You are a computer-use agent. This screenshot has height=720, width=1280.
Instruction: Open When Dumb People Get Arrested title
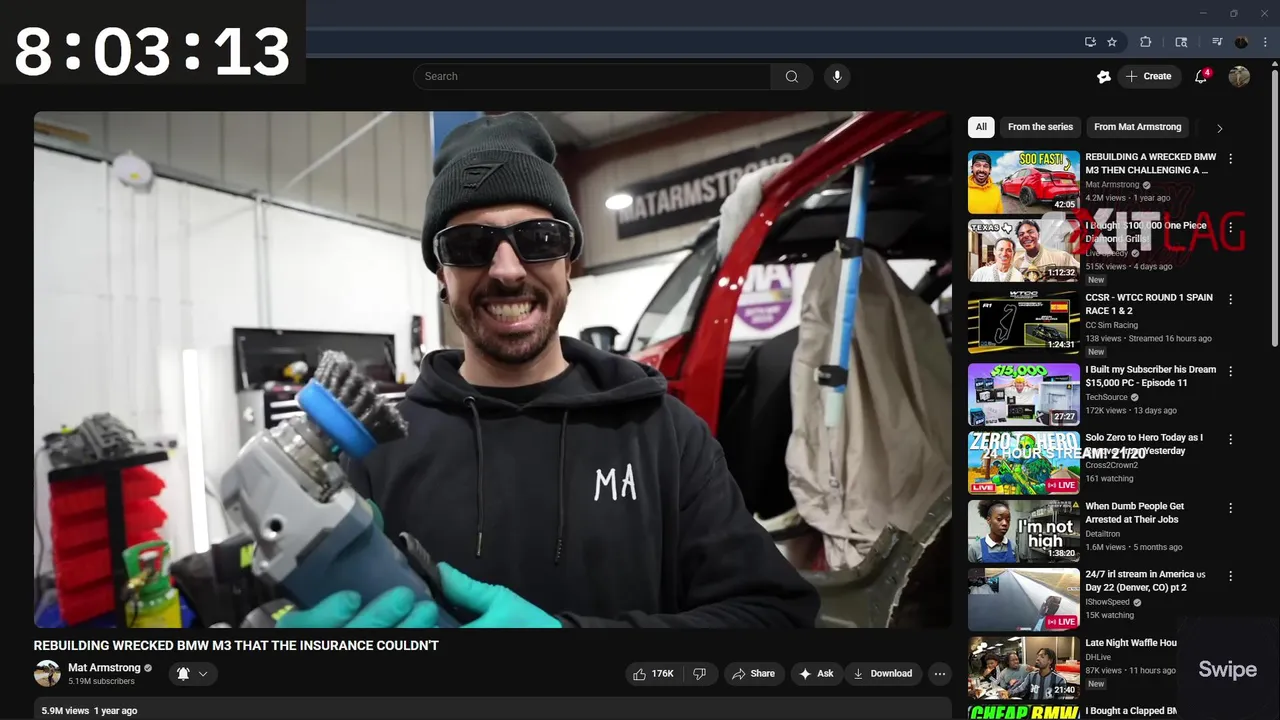click(1135, 513)
